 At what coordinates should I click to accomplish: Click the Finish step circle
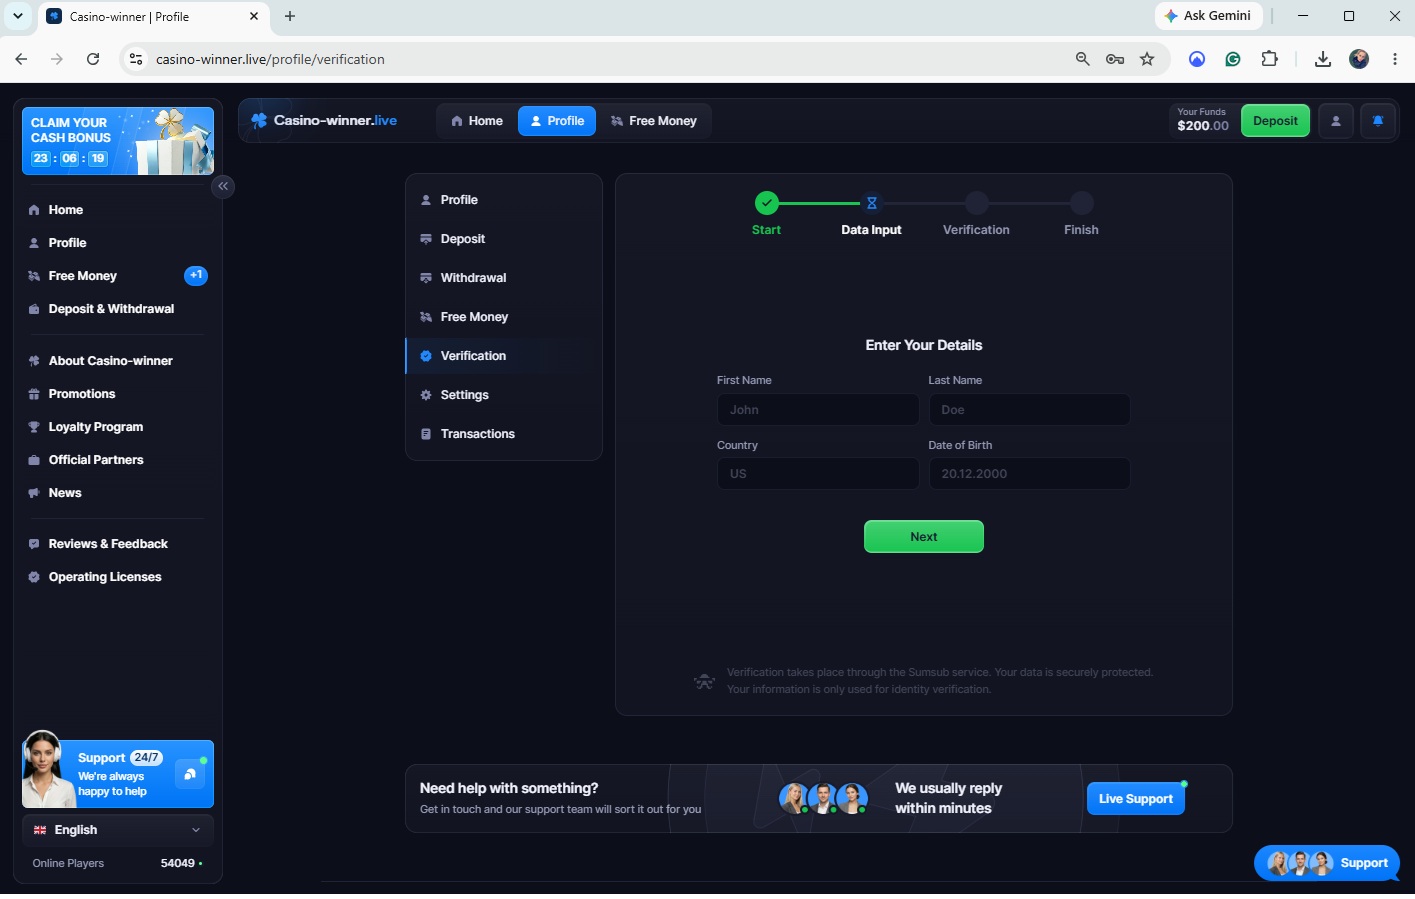click(1081, 203)
